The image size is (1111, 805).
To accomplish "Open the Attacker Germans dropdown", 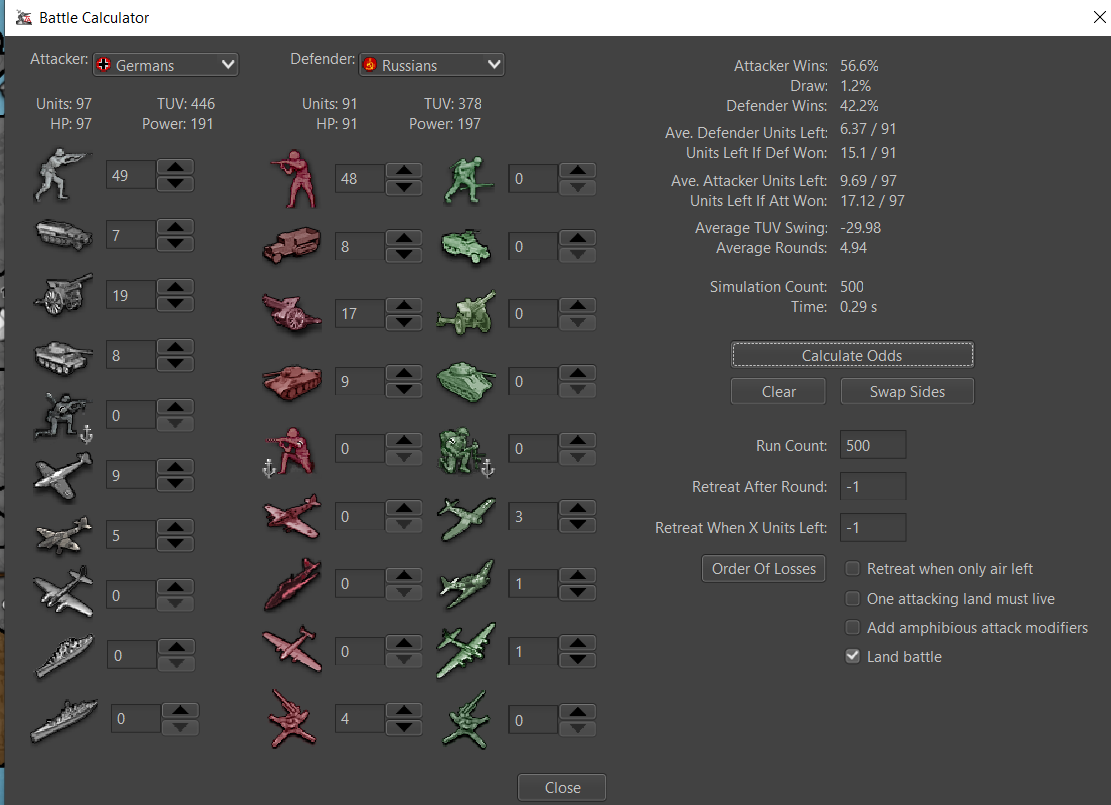I will [x=166, y=65].
